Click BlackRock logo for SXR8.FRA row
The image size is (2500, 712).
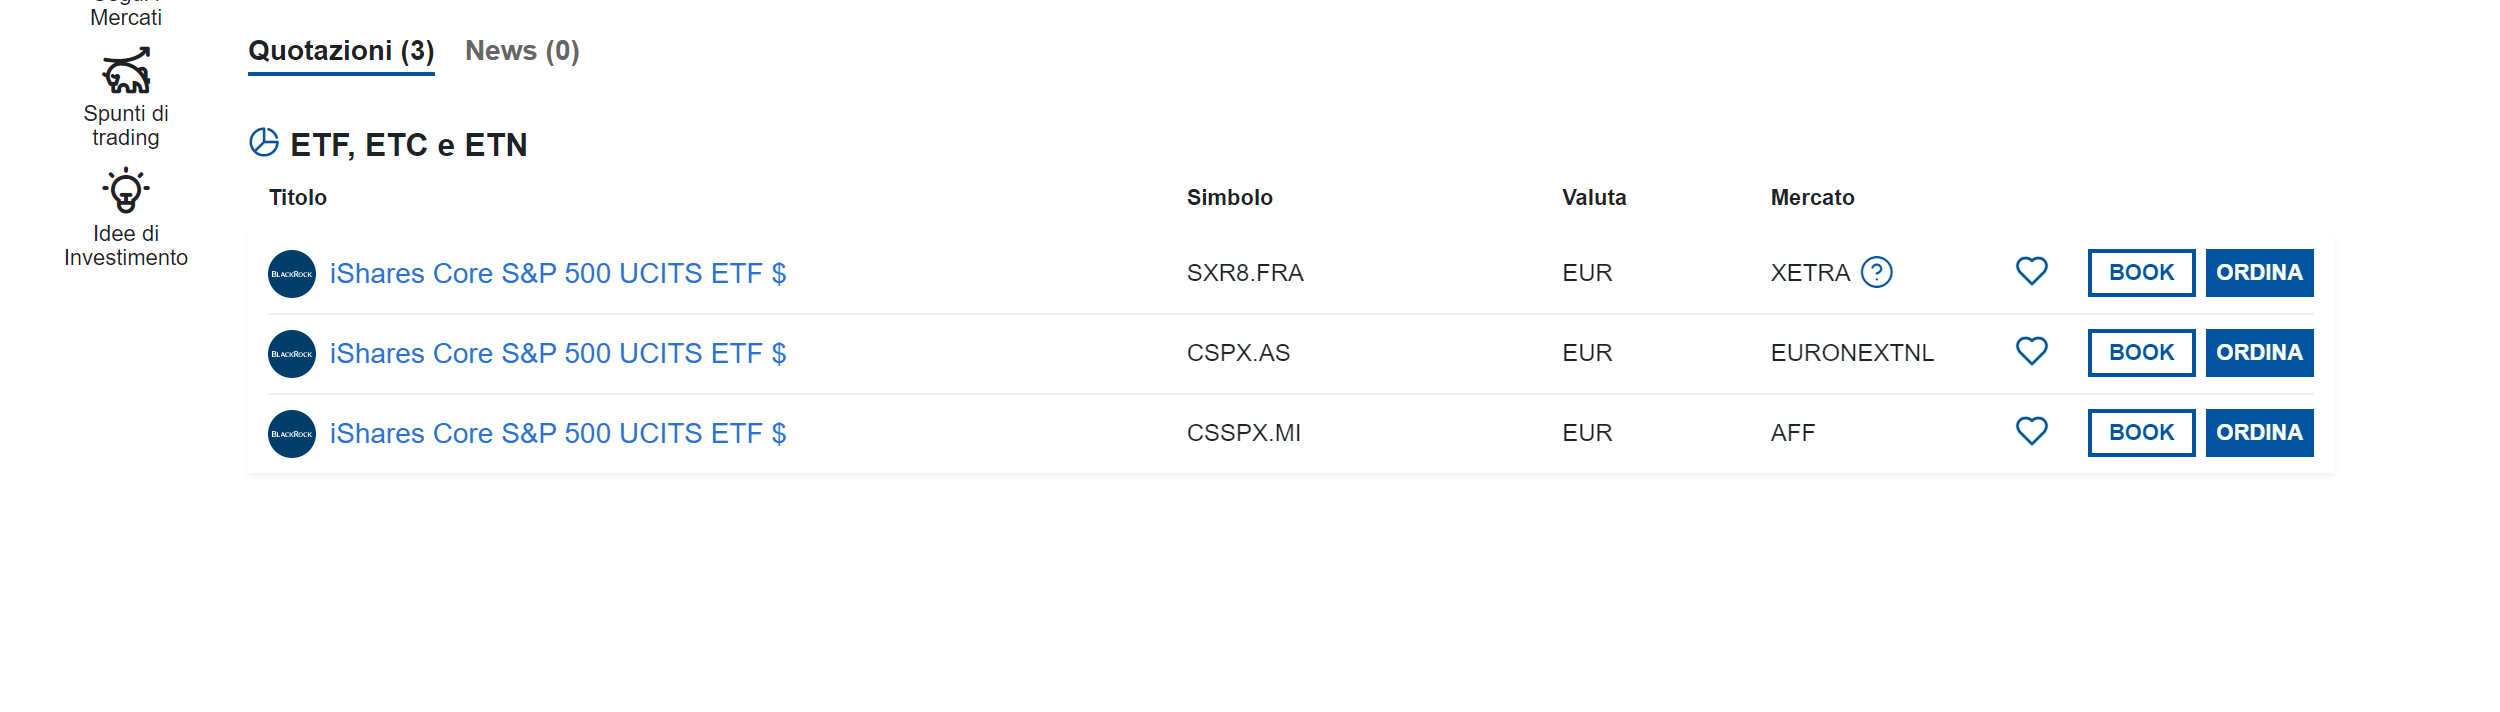292,274
